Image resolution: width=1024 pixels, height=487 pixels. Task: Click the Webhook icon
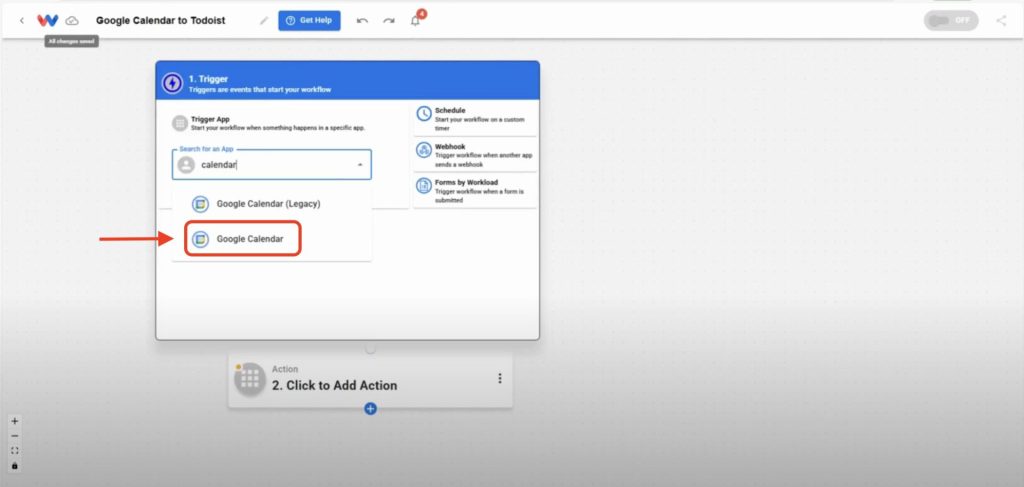point(424,149)
